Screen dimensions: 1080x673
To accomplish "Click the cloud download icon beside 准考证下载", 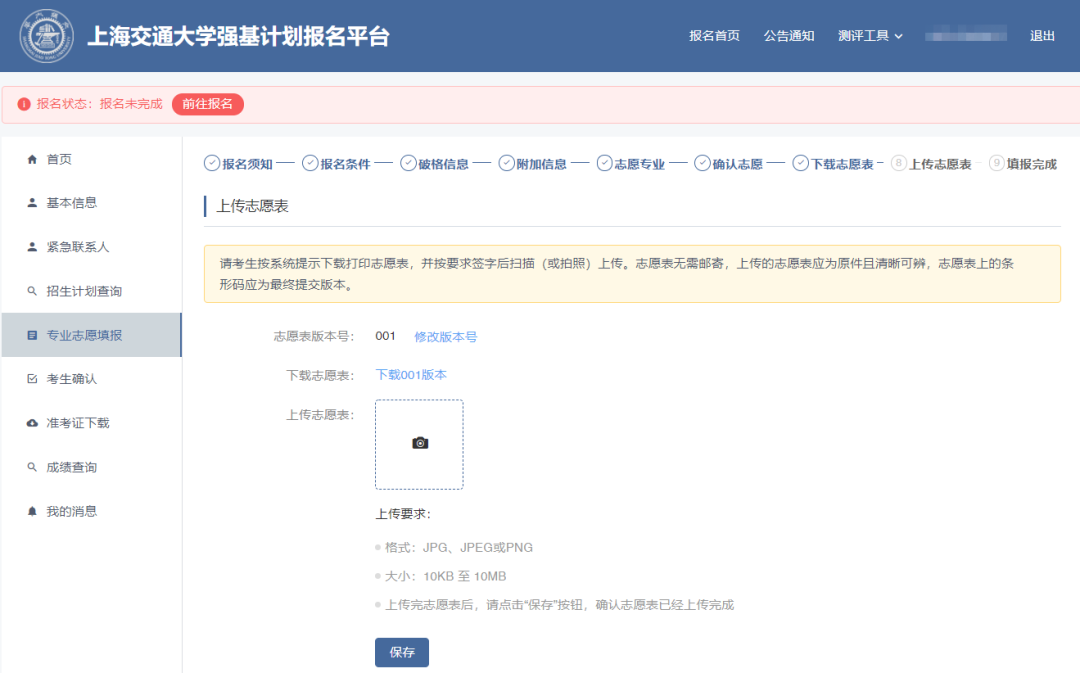I will [32, 423].
